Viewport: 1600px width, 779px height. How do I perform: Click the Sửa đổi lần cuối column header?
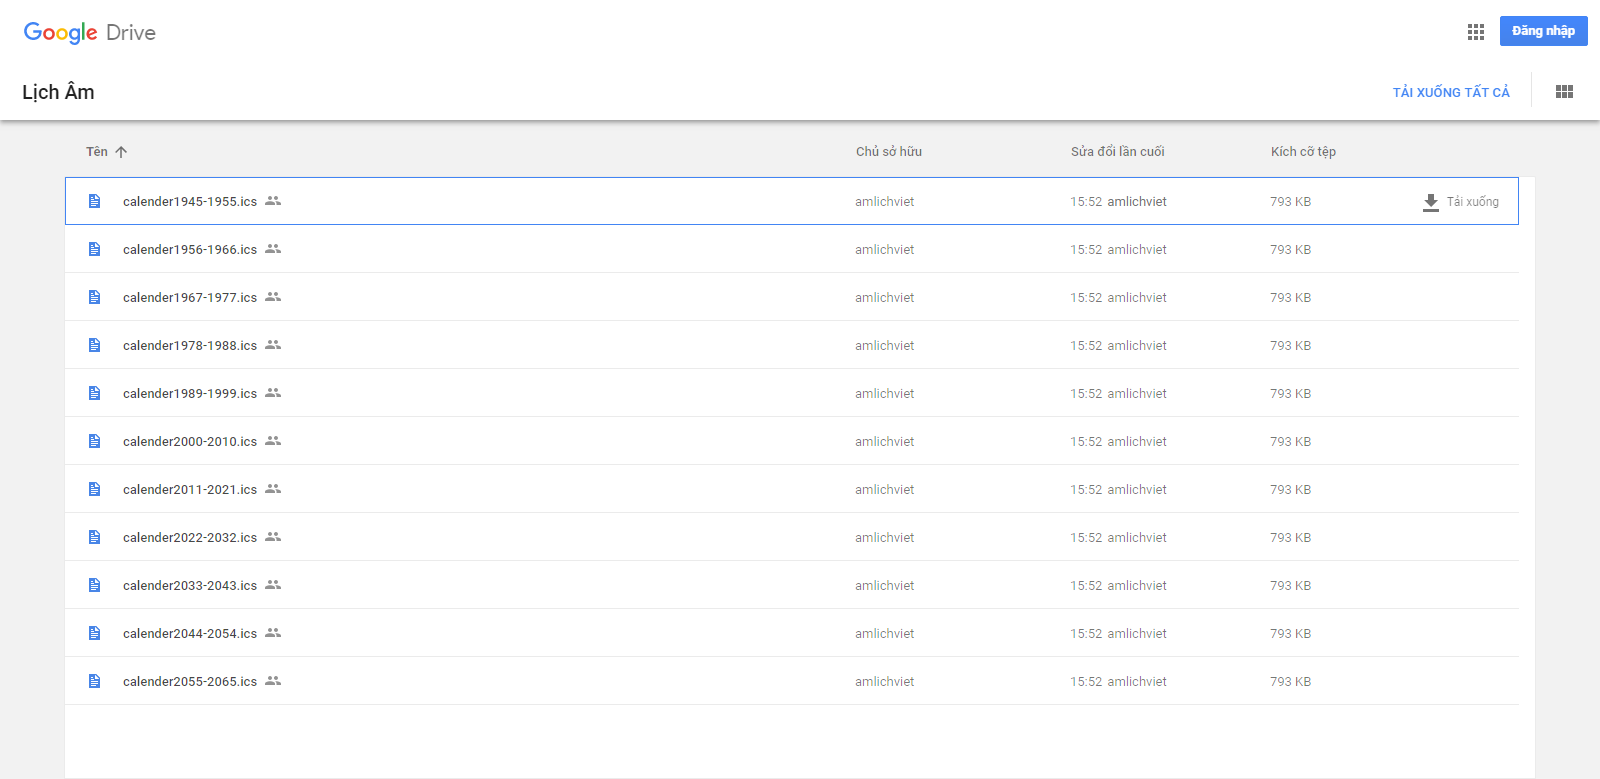tap(1117, 152)
